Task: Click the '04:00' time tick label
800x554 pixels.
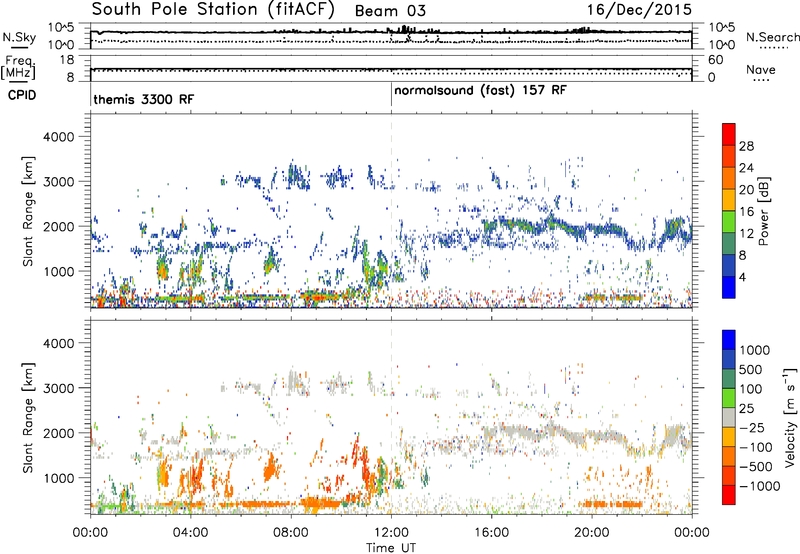Action: 190,533
